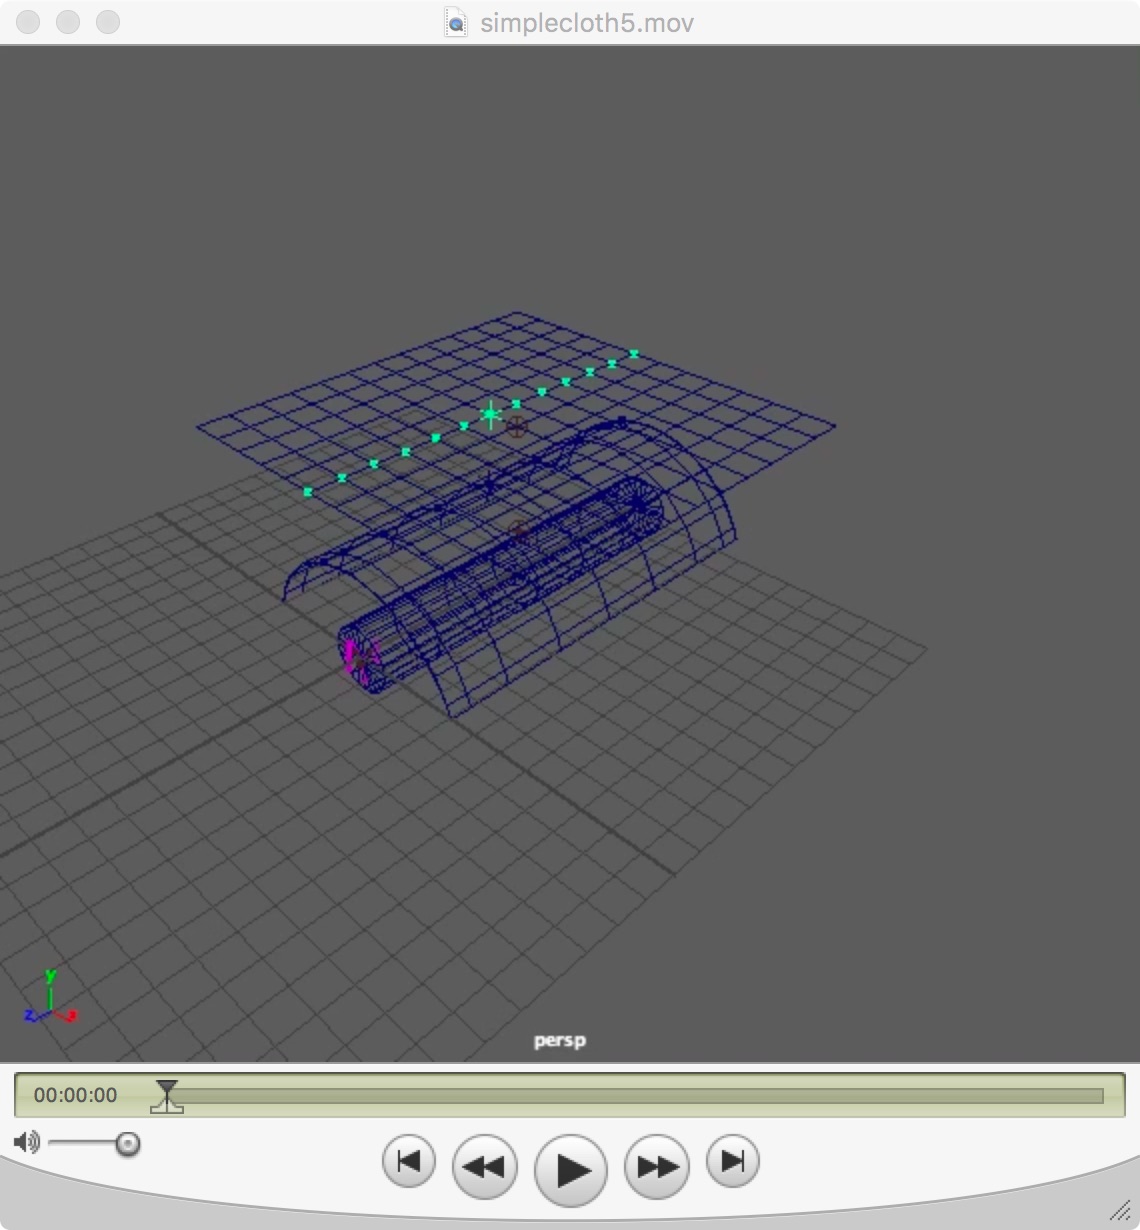Viewport: 1140px width, 1230px height.
Task: Skip to the end of the movie
Action: [733, 1162]
